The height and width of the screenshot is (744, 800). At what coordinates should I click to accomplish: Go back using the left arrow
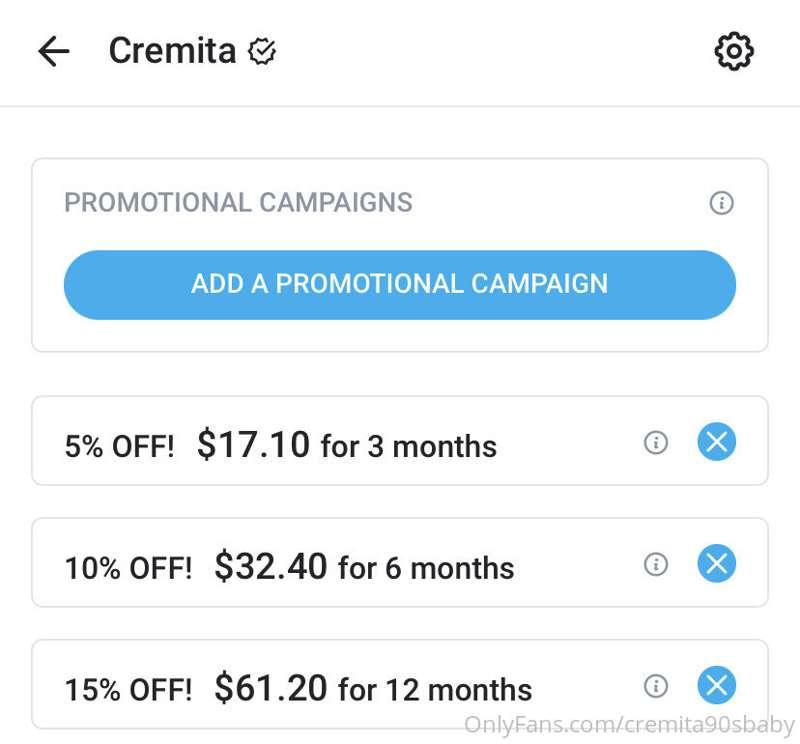click(54, 51)
